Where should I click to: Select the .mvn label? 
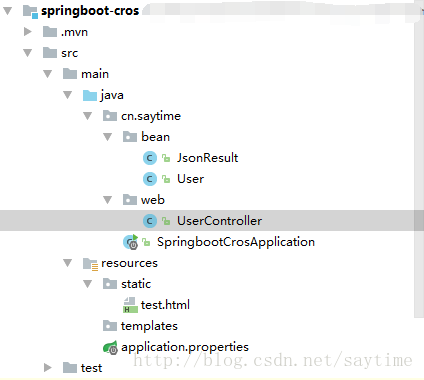pos(75,32)
